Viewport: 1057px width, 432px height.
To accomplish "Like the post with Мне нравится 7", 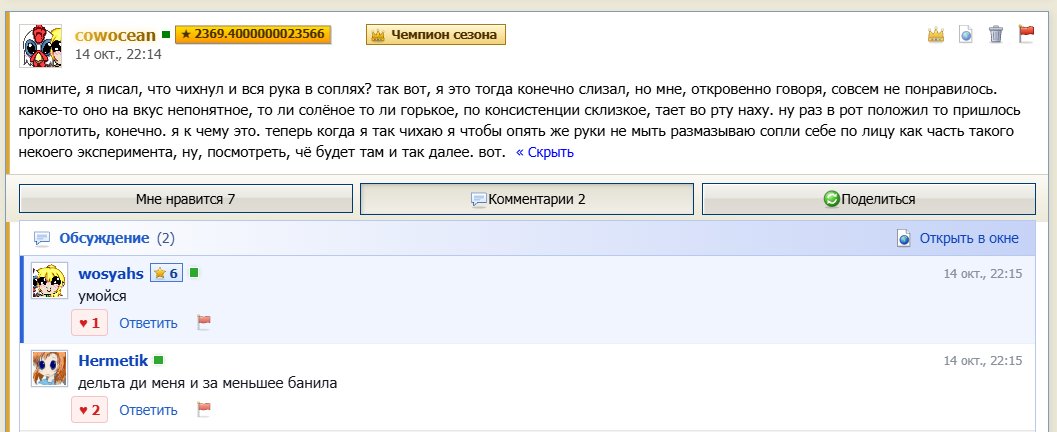I will click(x=185, y=199).
